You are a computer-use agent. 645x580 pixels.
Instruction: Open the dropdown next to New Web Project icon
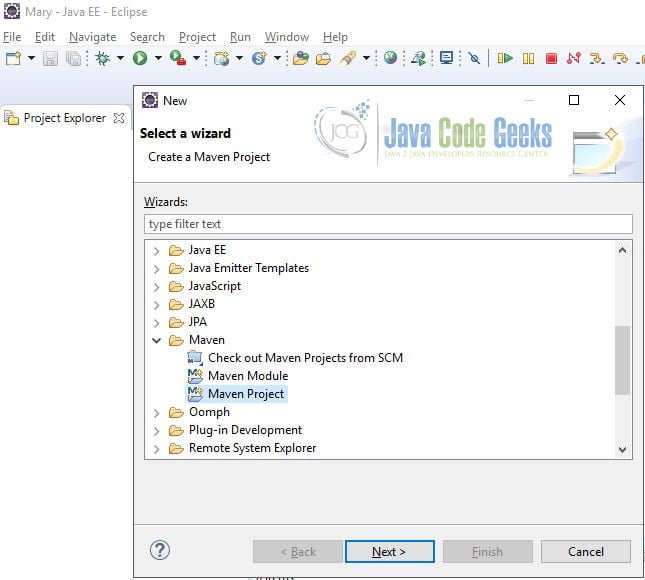tap(239, 58)
